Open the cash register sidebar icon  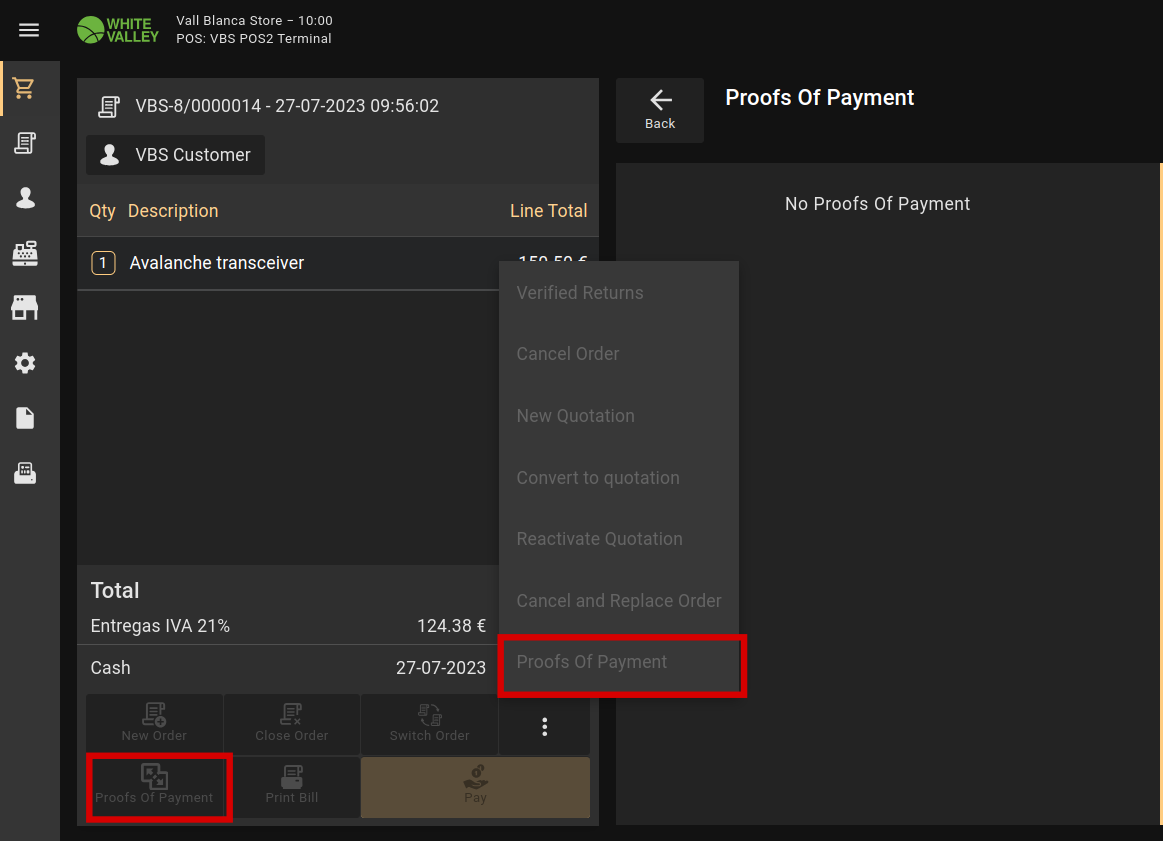click(25, 254)
